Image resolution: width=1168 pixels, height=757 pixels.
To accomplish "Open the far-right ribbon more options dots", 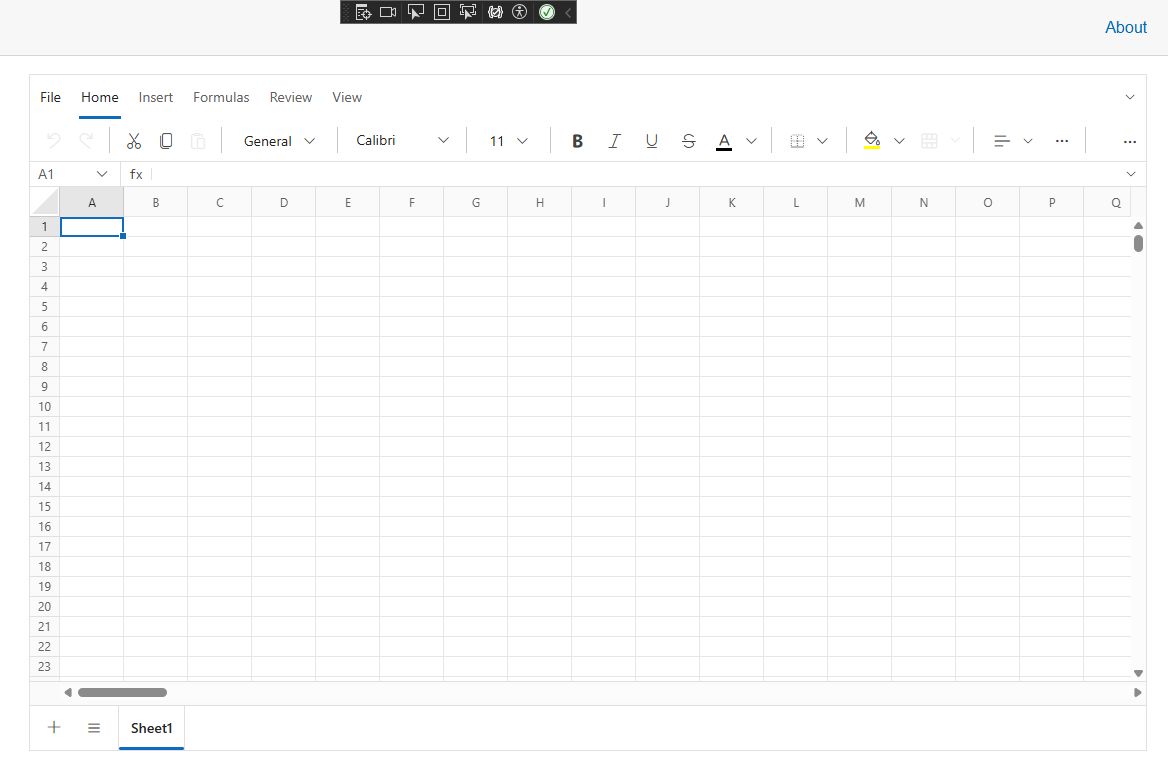I will pyautogui.click(x=1130, y=142).
